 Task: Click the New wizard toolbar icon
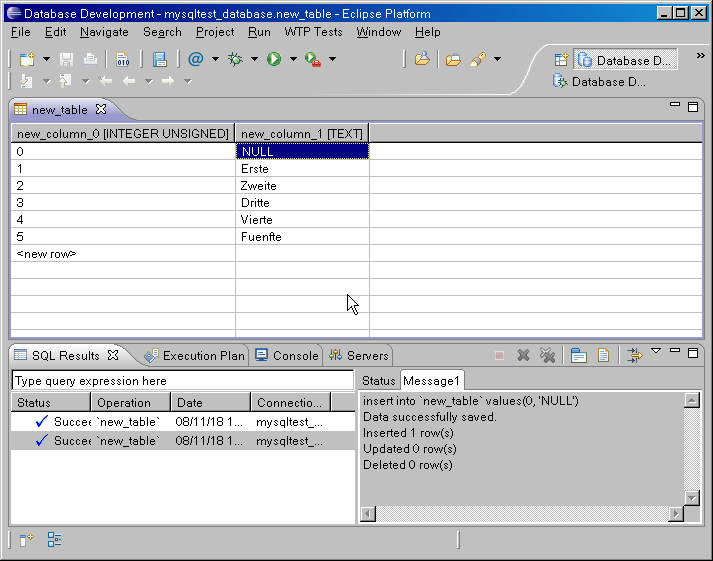[x=26, y=60]
